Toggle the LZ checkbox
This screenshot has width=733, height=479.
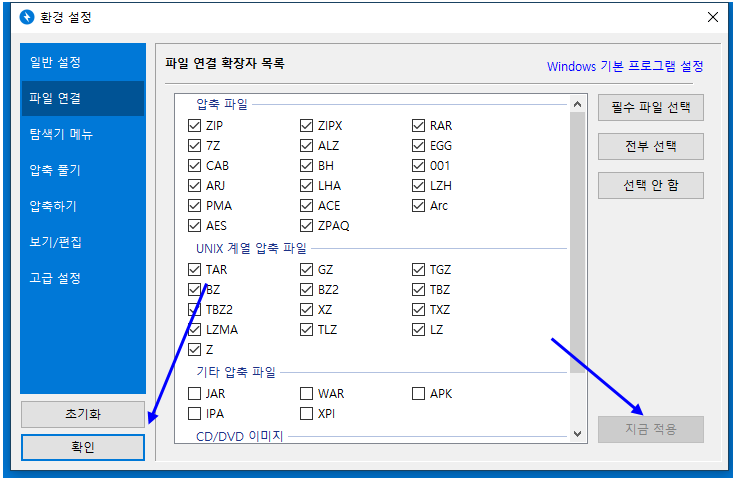[418, 330]
